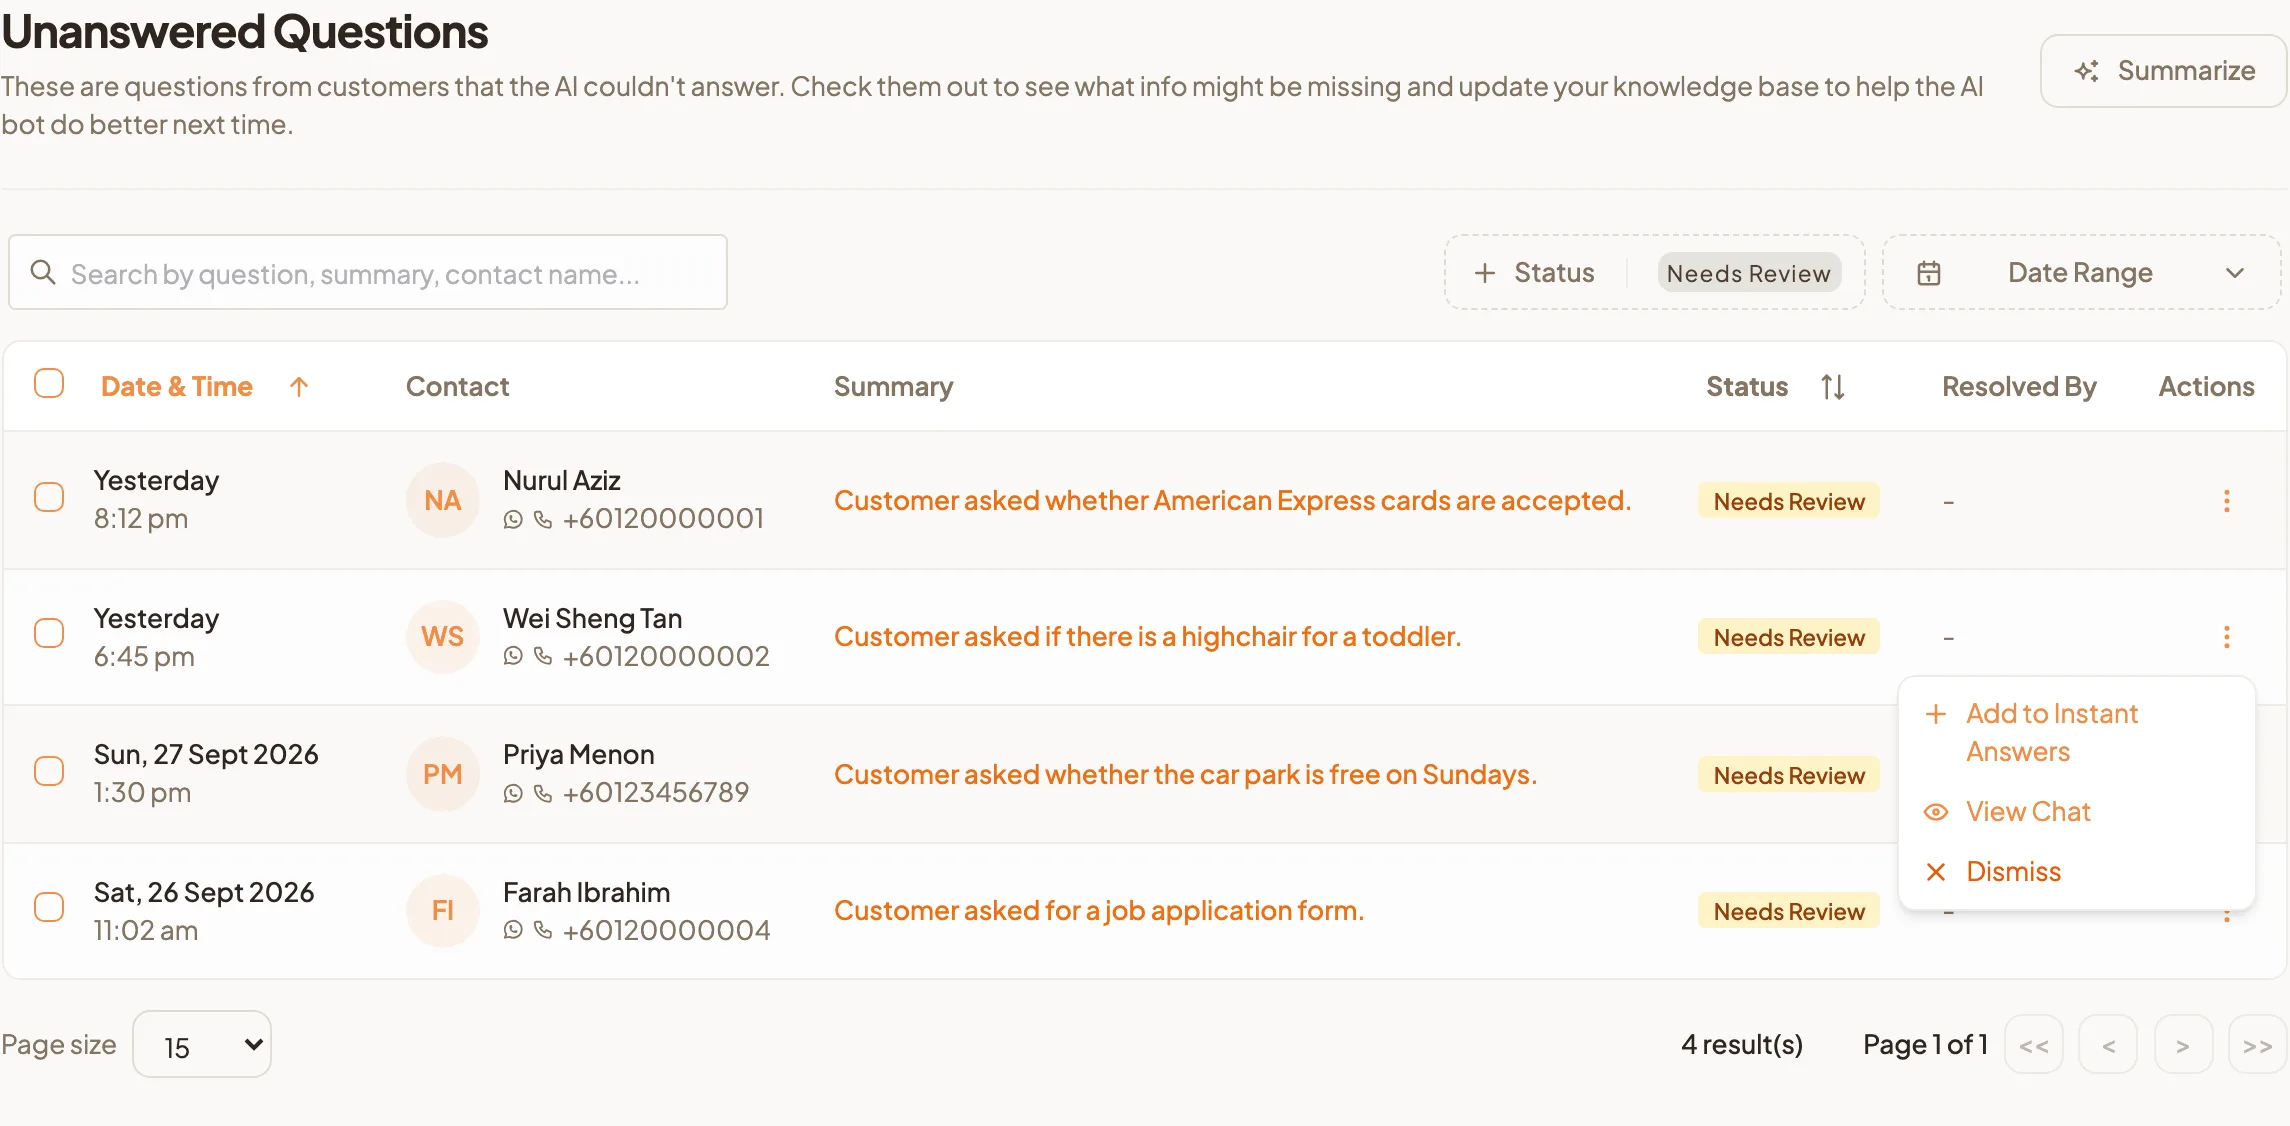
Task: Click phone icon next to +60120000004
Action: coord(543,931)
